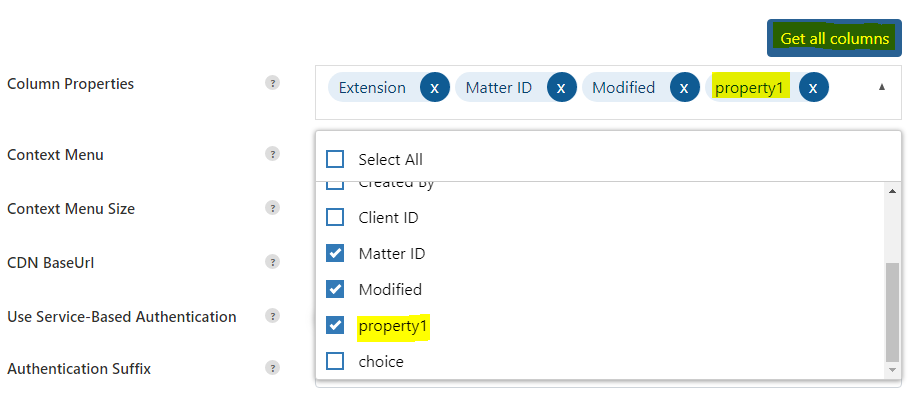Click the list scrollbar down arrow

892,370
